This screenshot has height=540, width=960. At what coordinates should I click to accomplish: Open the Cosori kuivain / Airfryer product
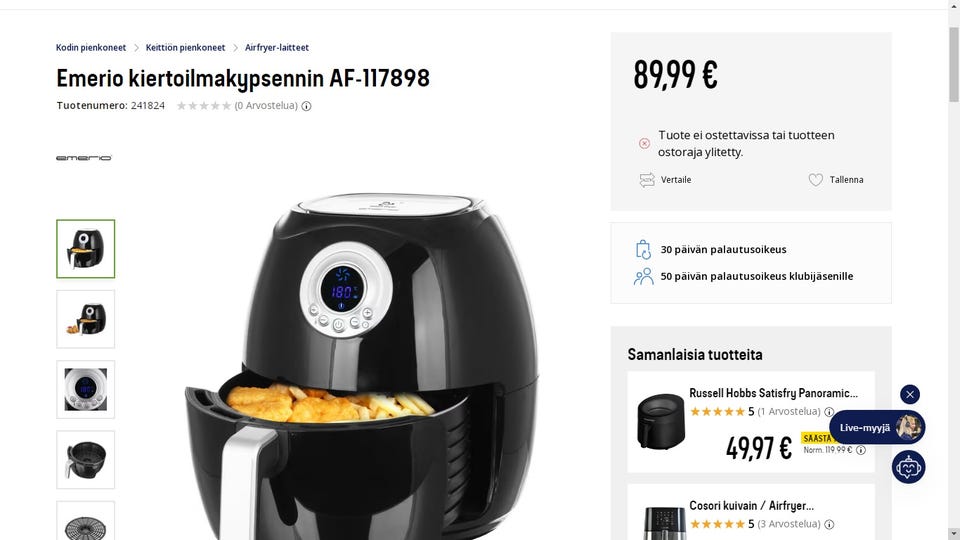pyautogui.click(x=751, y=506)
